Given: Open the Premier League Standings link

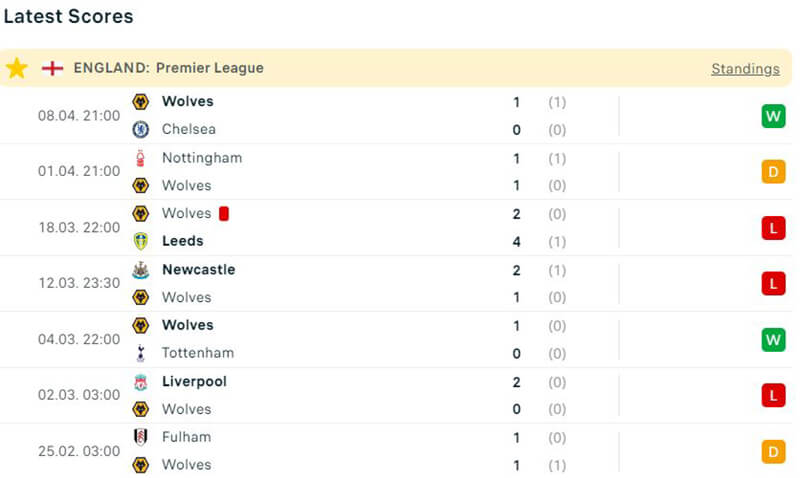Looking at the screenshot, I should [745, 69].
